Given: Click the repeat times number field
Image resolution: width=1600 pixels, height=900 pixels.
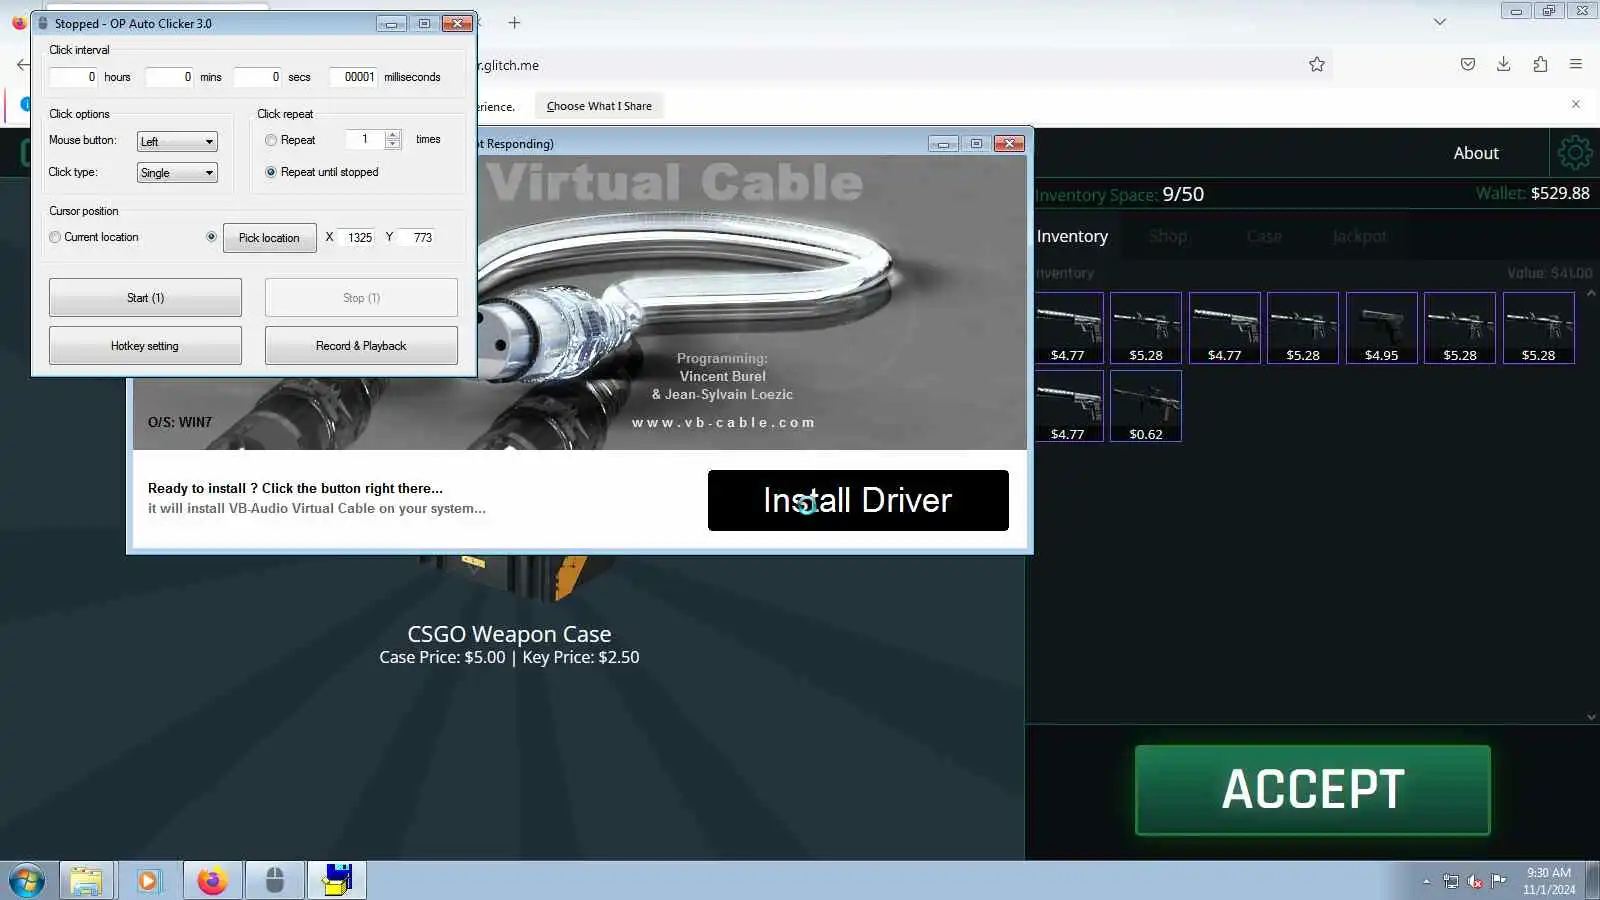Looking at the screenshot, I should pos(365,140).
